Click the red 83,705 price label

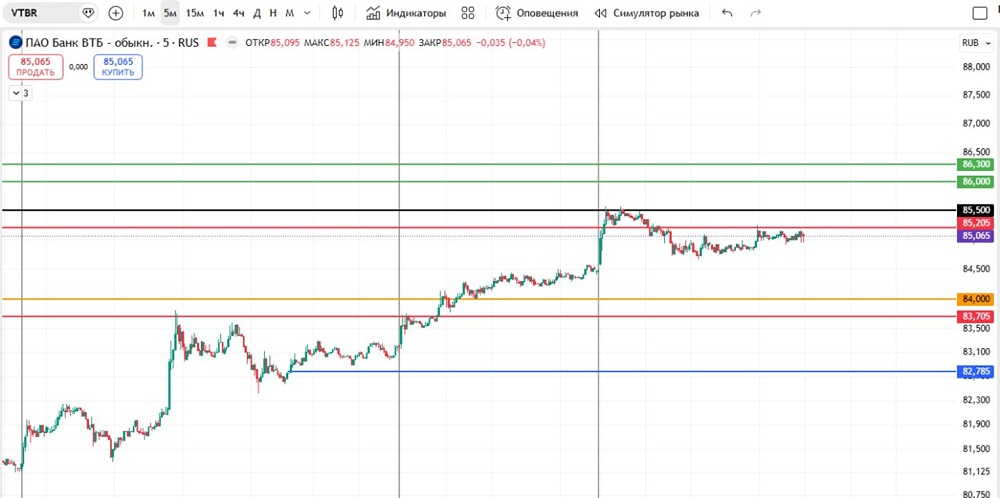(x=976, y=316)
